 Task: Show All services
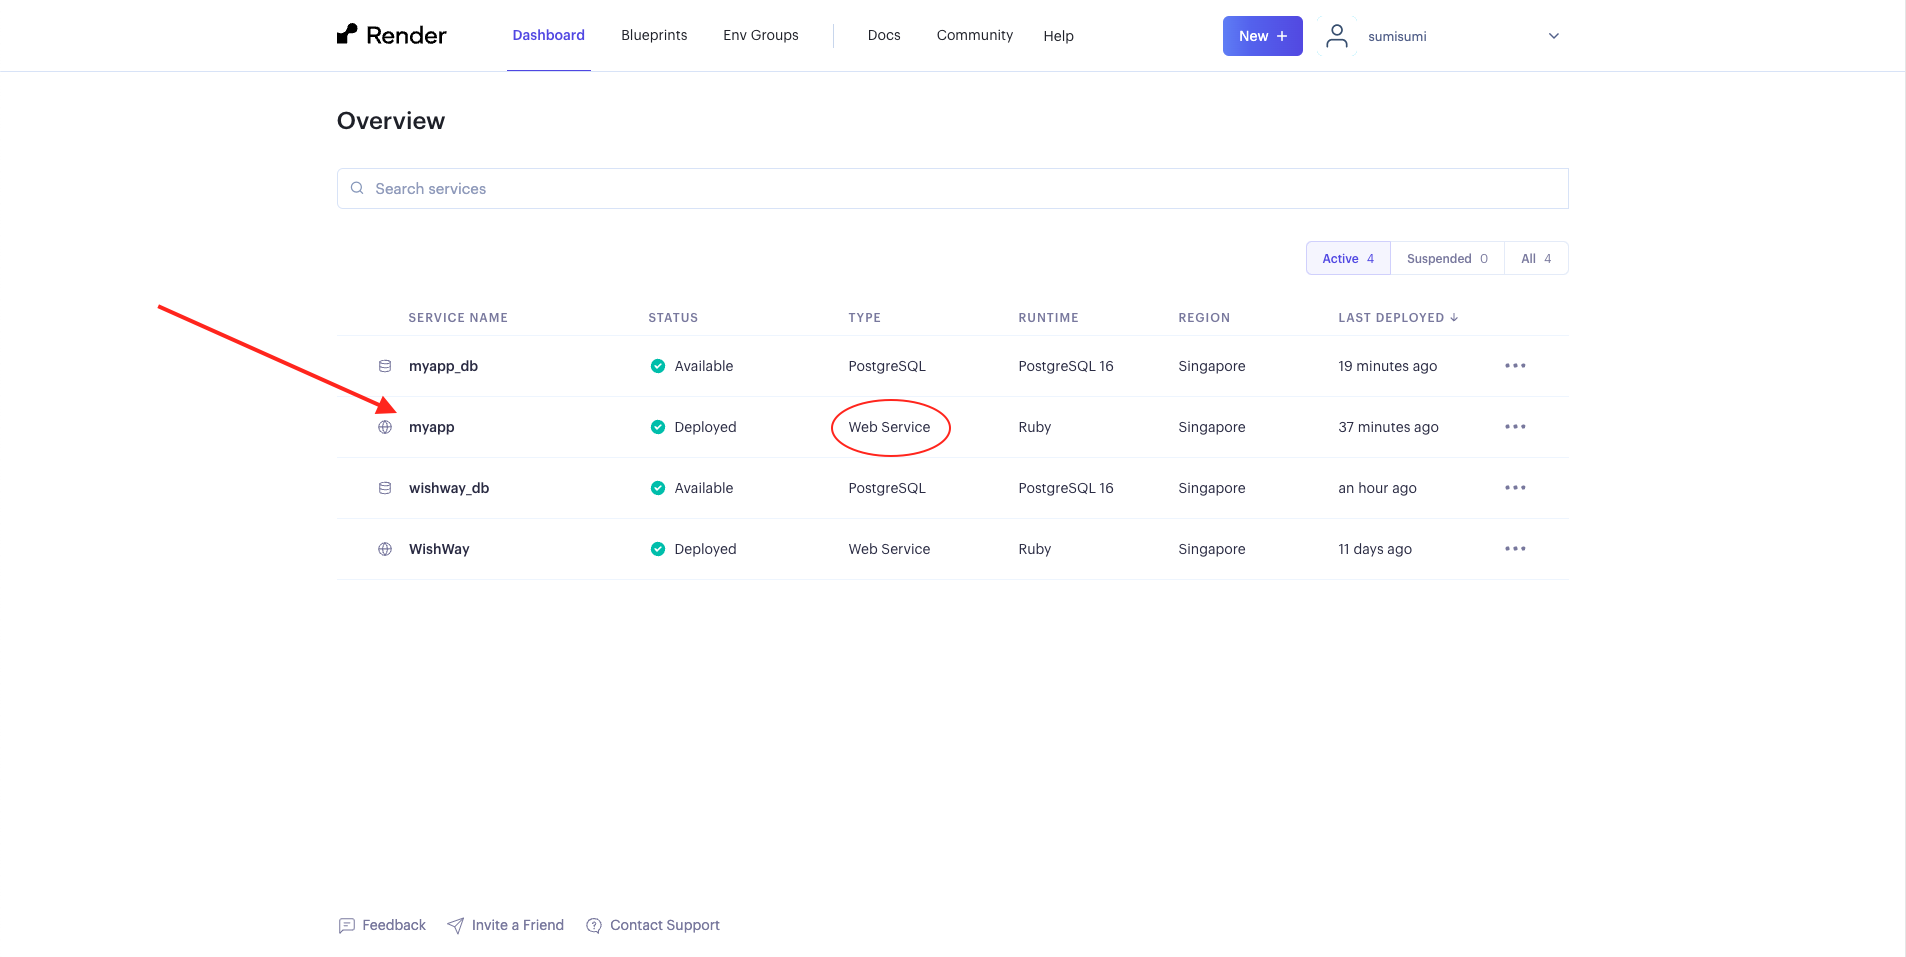point(1535,258)
